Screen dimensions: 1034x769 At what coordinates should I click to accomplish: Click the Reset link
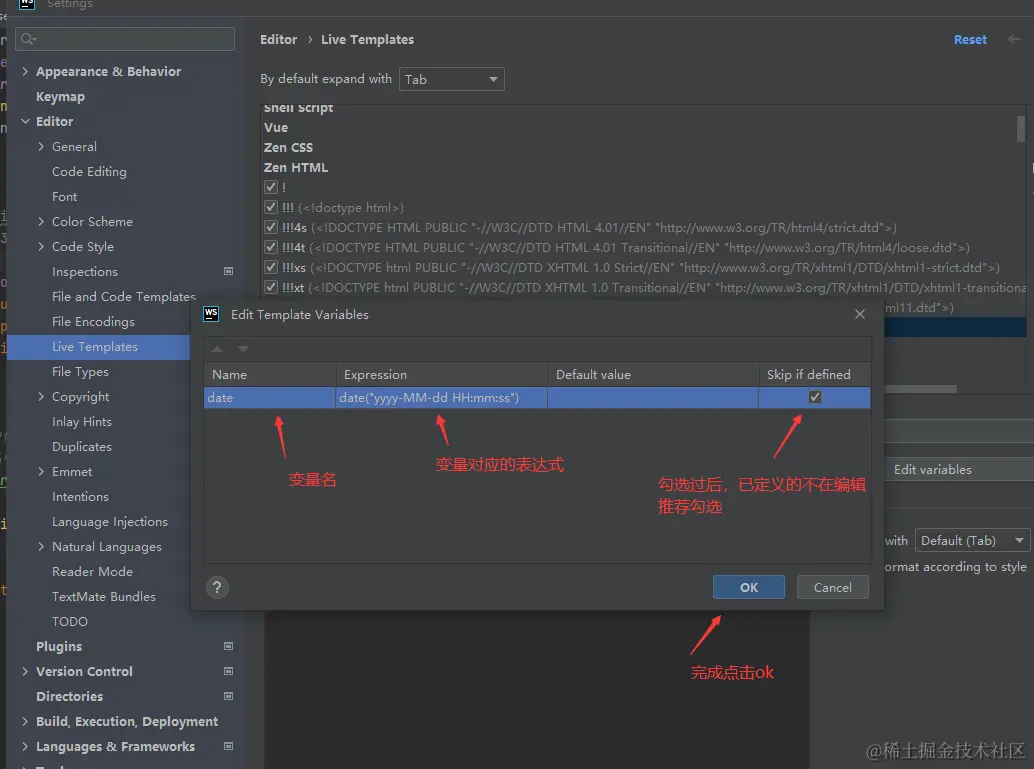click(x=970, y=40)
